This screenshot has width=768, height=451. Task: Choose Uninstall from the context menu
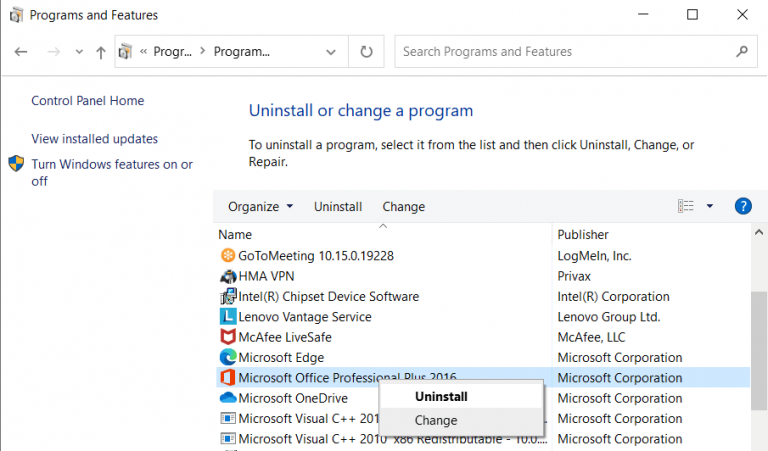point(441,397)
